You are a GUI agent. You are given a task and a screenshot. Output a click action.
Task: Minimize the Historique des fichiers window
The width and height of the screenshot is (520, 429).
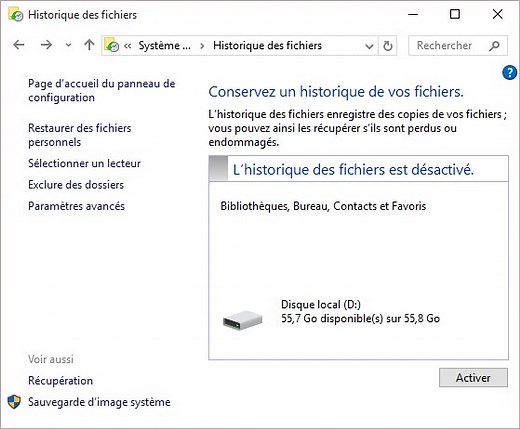(413, 14)
